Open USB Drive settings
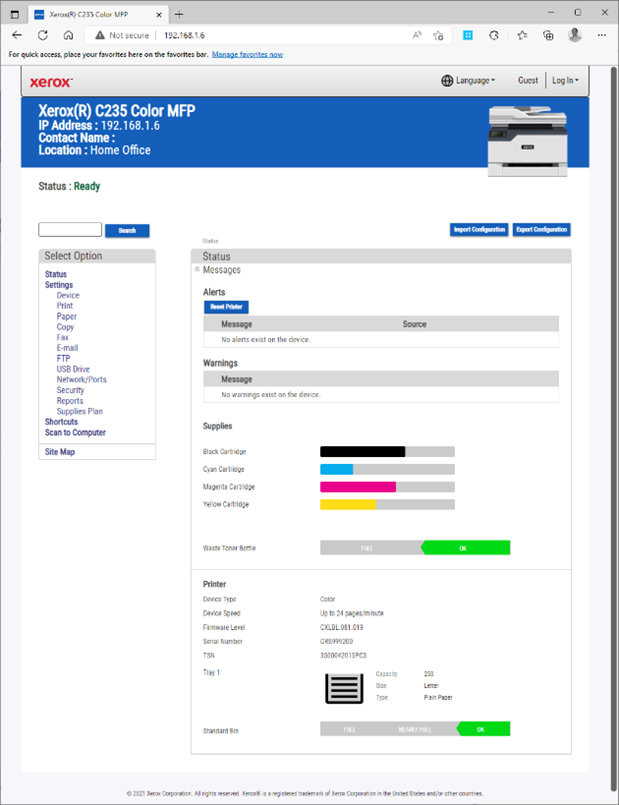The height and width of the screenshot is (805, 619). (x=73, y=369)
